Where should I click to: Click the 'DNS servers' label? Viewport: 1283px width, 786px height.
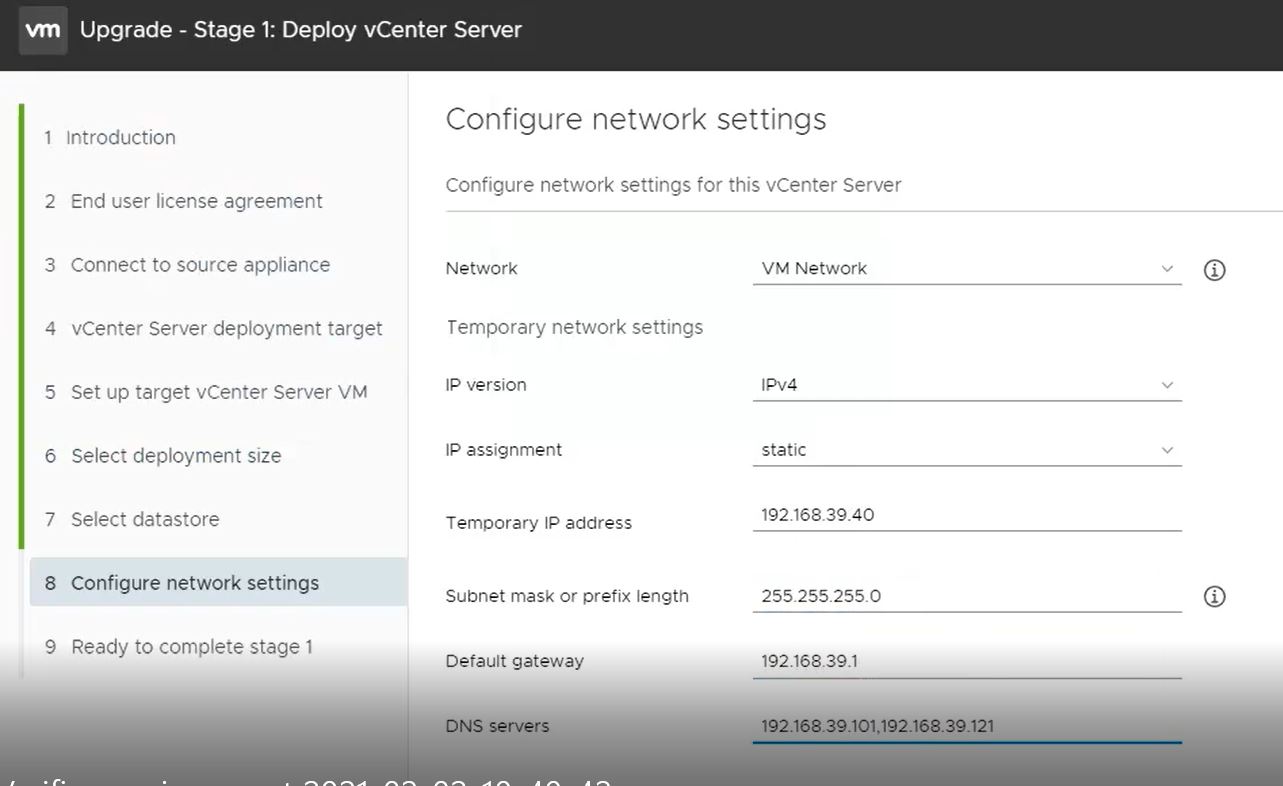[498, 726]
